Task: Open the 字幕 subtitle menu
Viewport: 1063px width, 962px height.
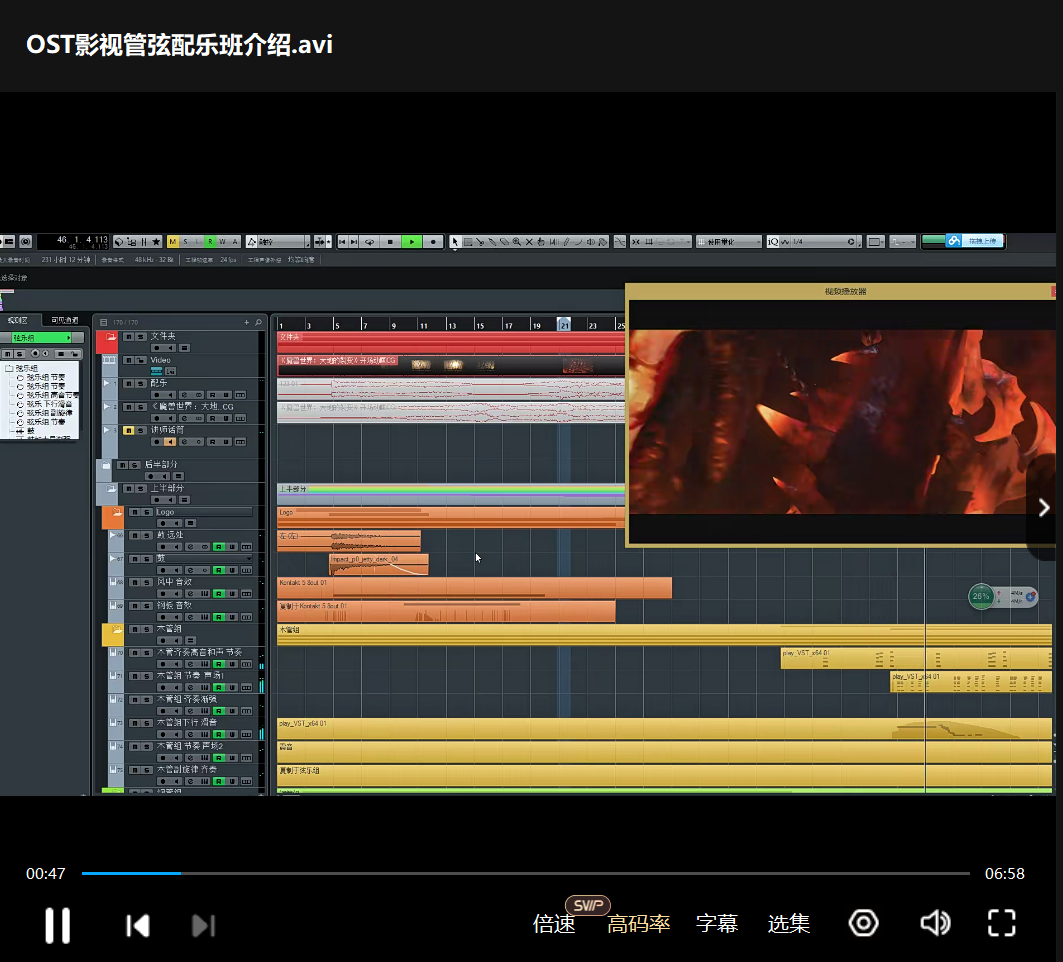Action: click(717, 923)
